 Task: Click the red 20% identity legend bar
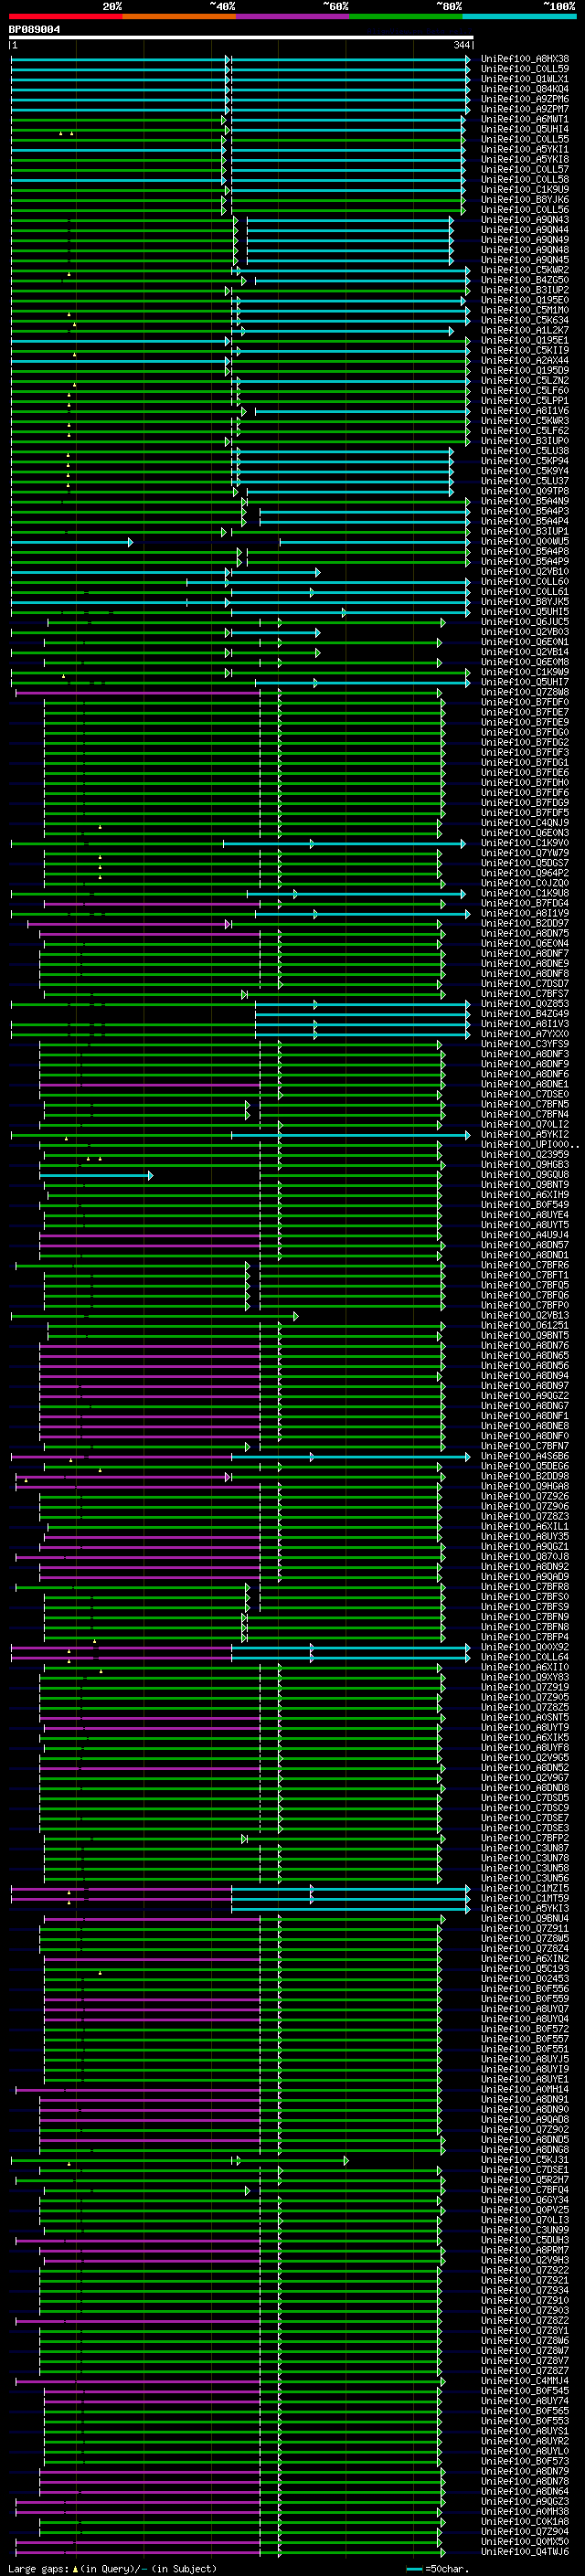(x=65, y=17)
